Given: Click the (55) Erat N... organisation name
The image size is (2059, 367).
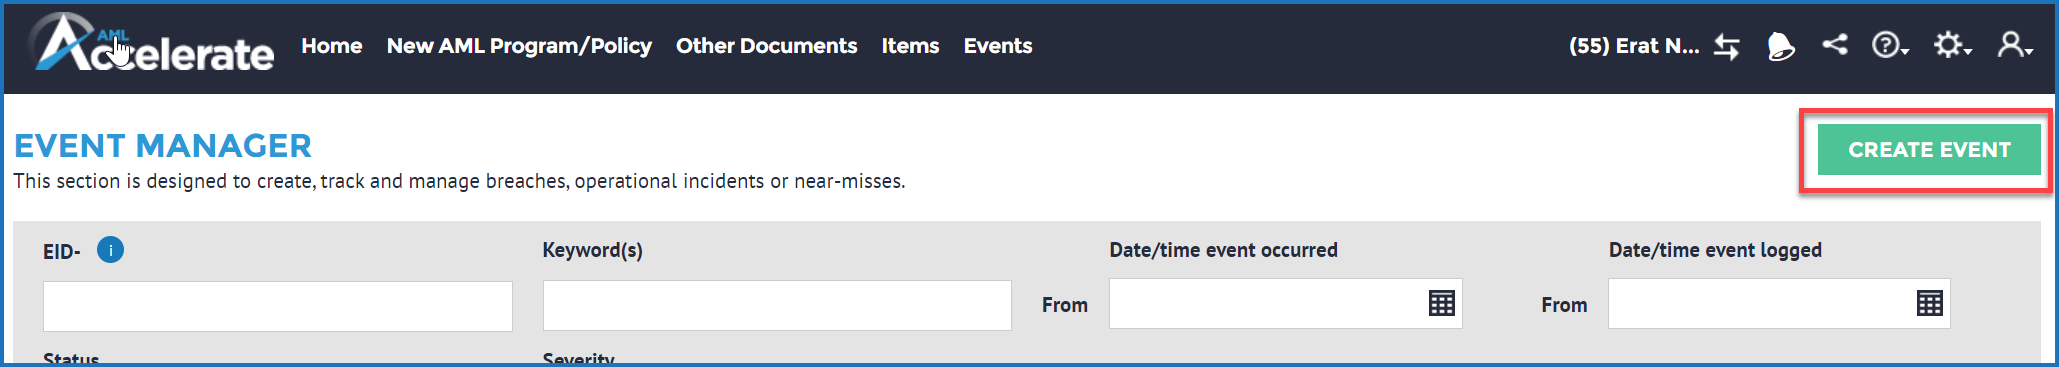Looking at the screenshot, I should coord(1634,46).
